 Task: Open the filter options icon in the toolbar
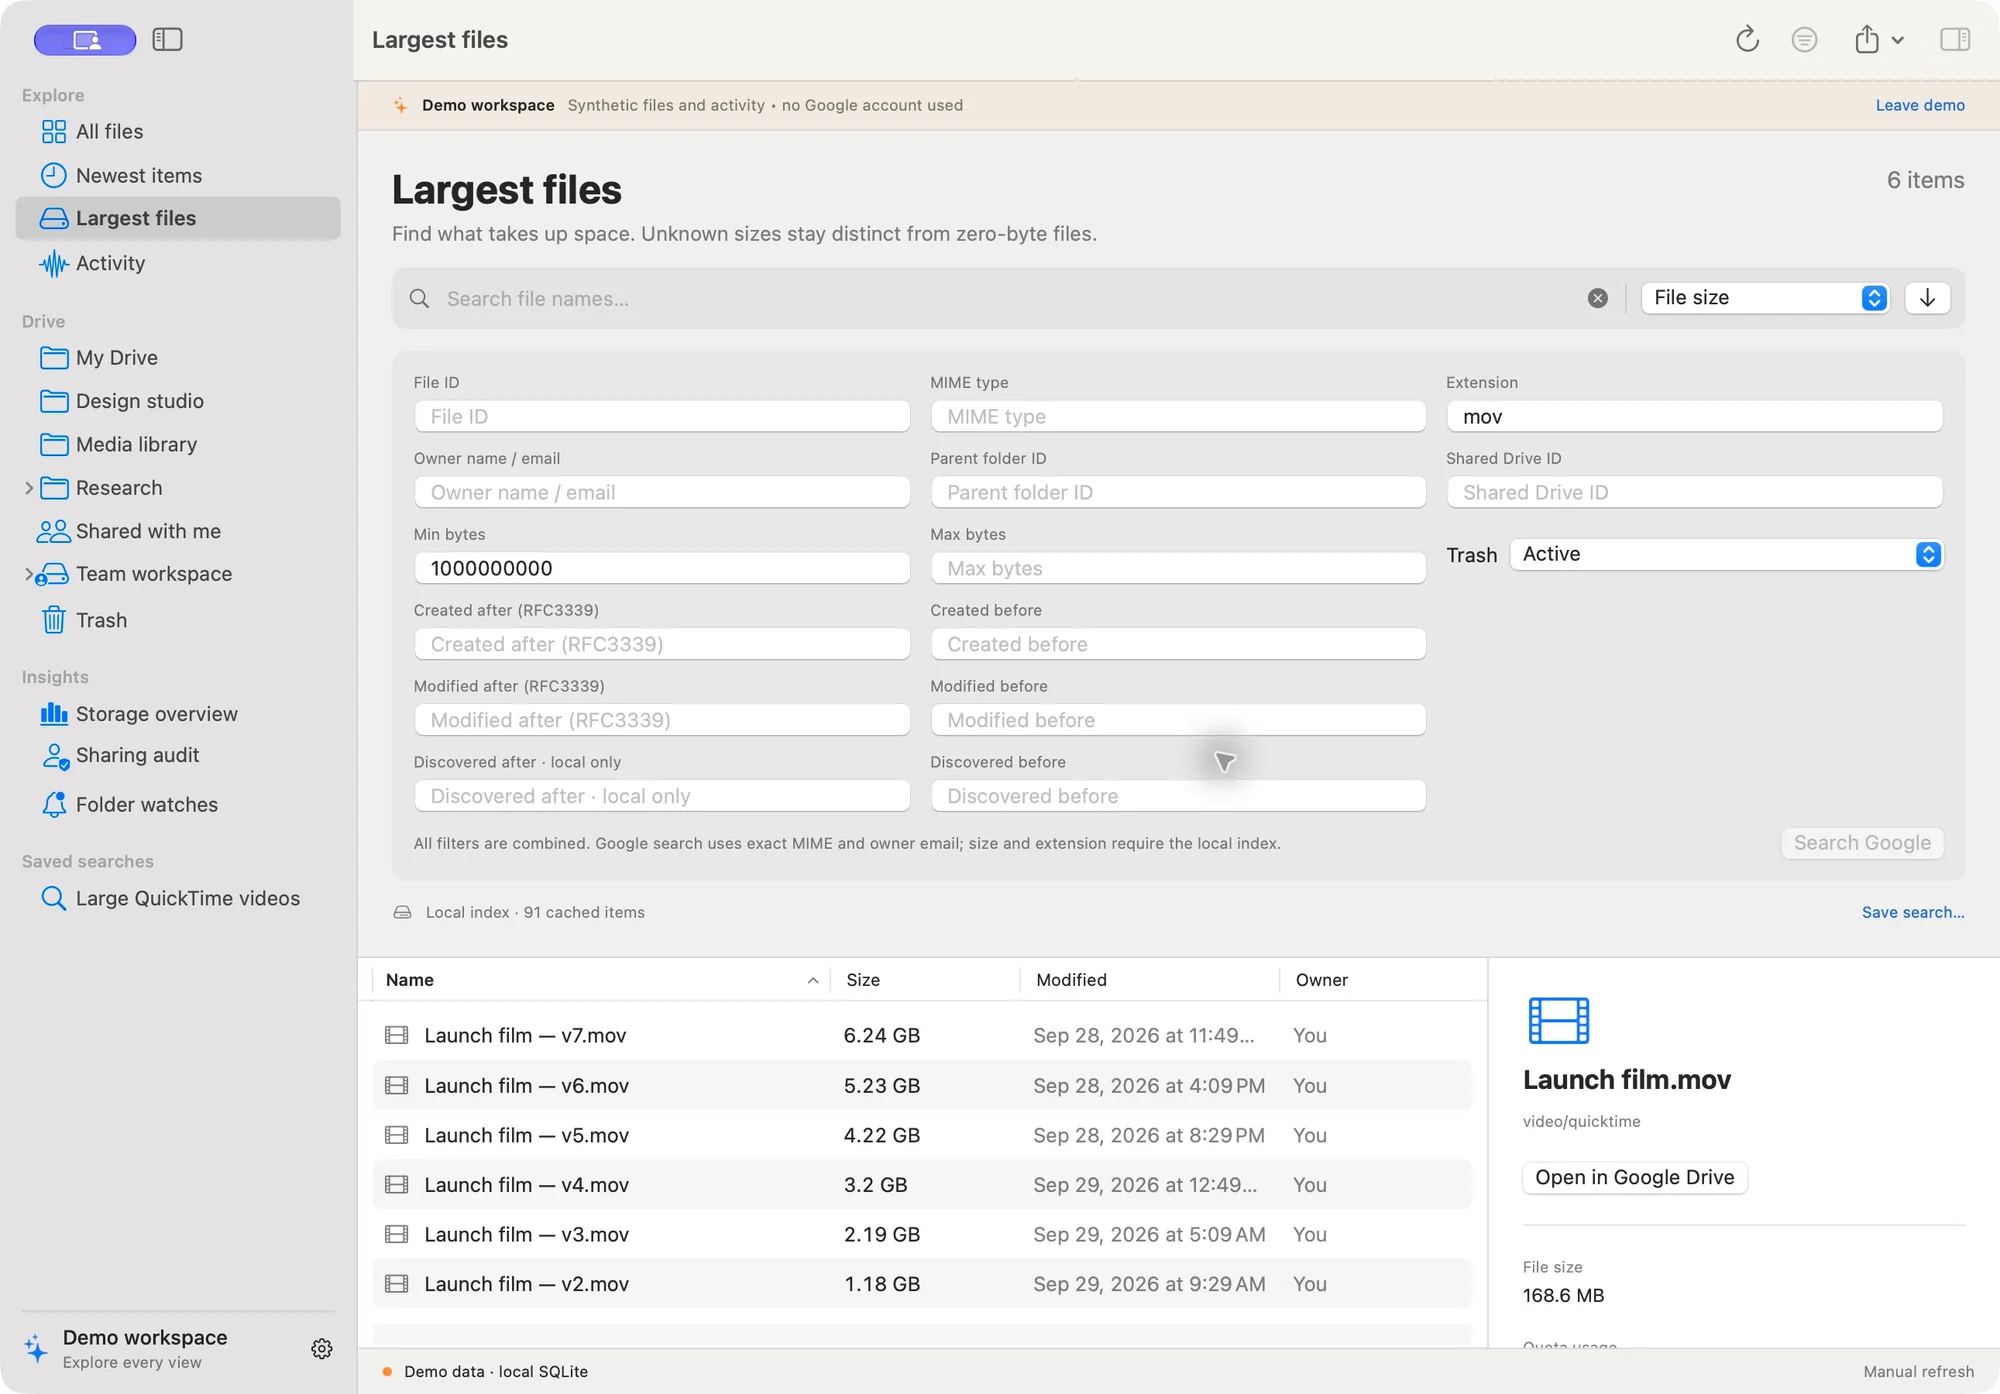(1804, 39)
